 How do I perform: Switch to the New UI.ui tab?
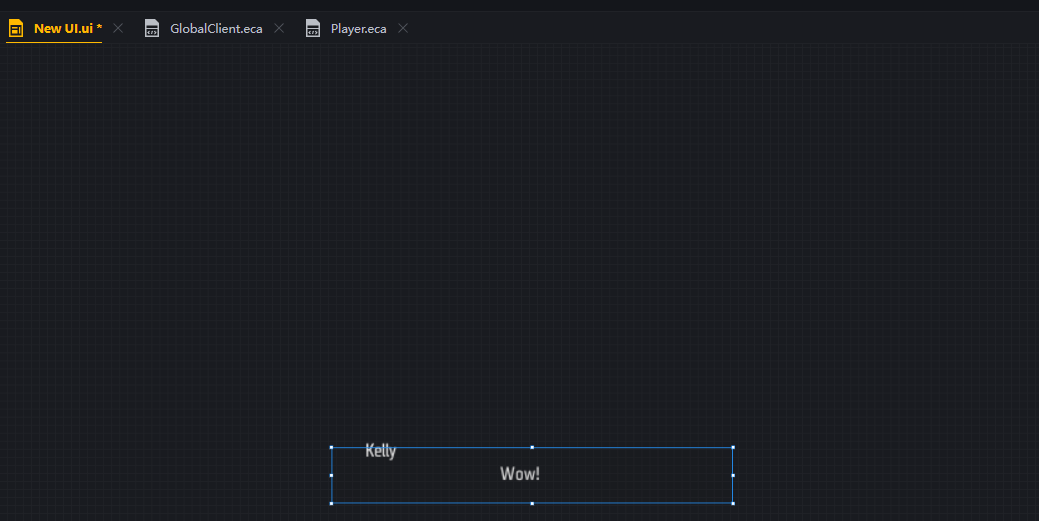(x=67, y=28)
